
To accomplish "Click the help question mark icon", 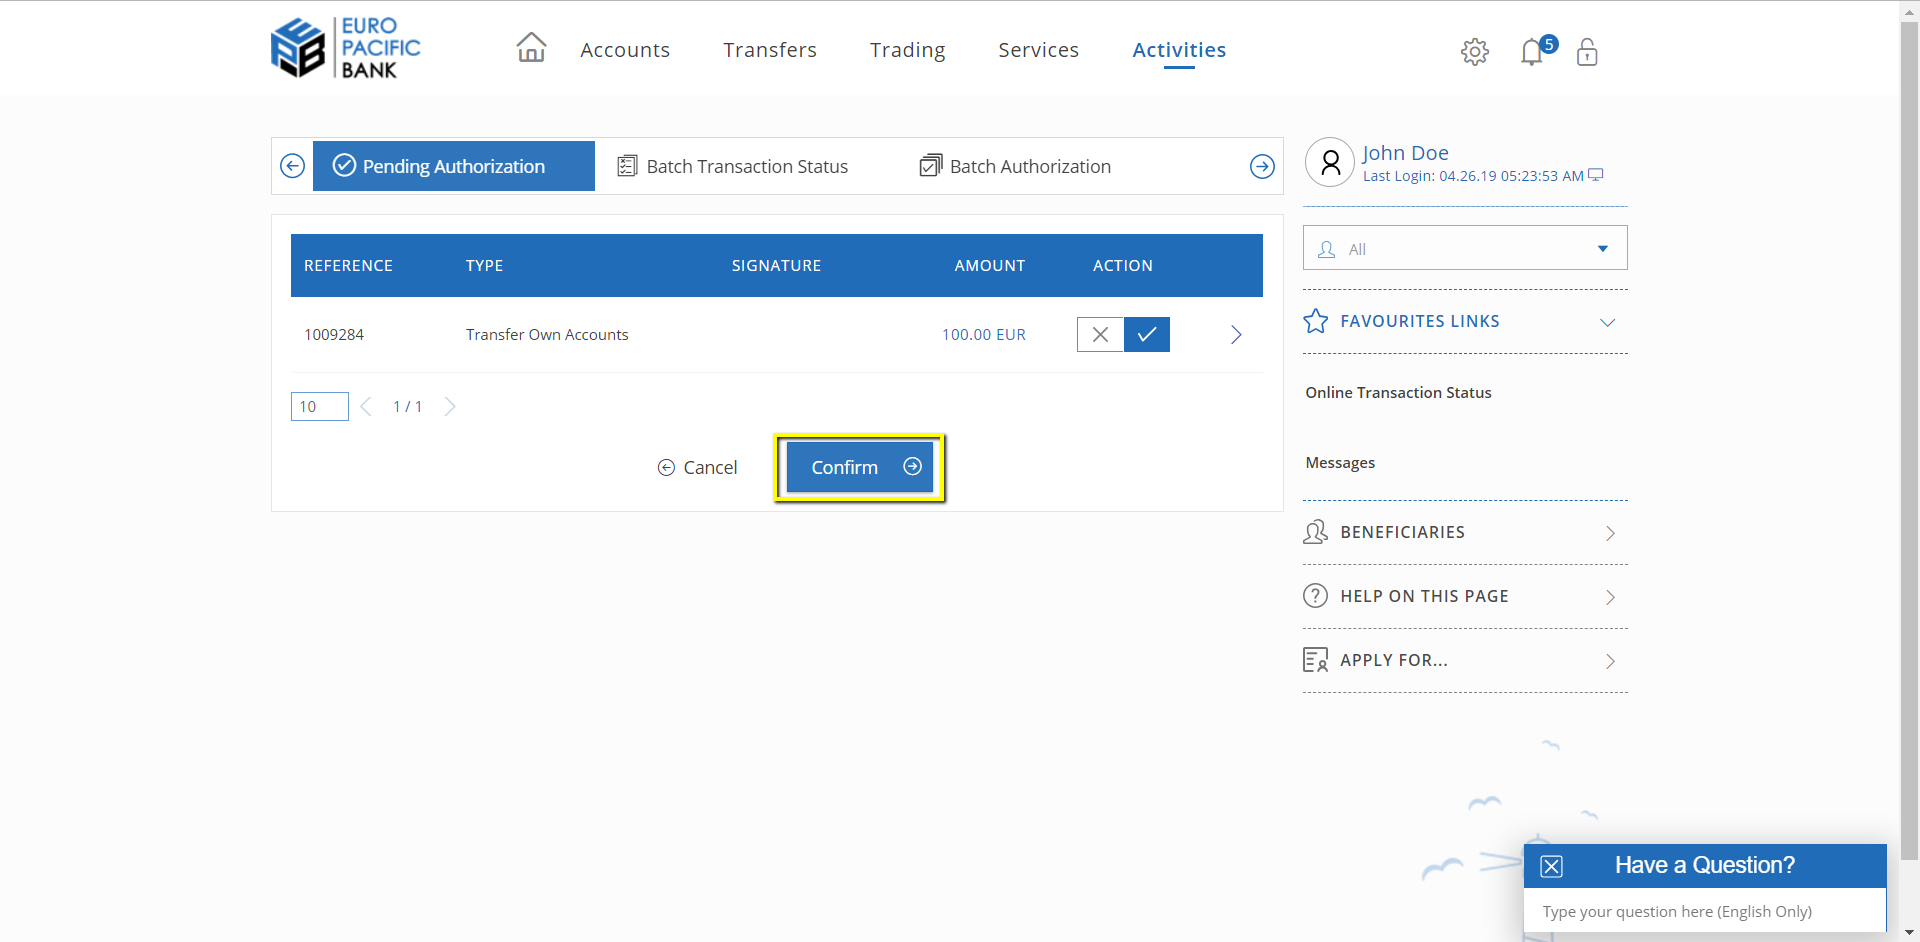I will (x=1316, y=596).
